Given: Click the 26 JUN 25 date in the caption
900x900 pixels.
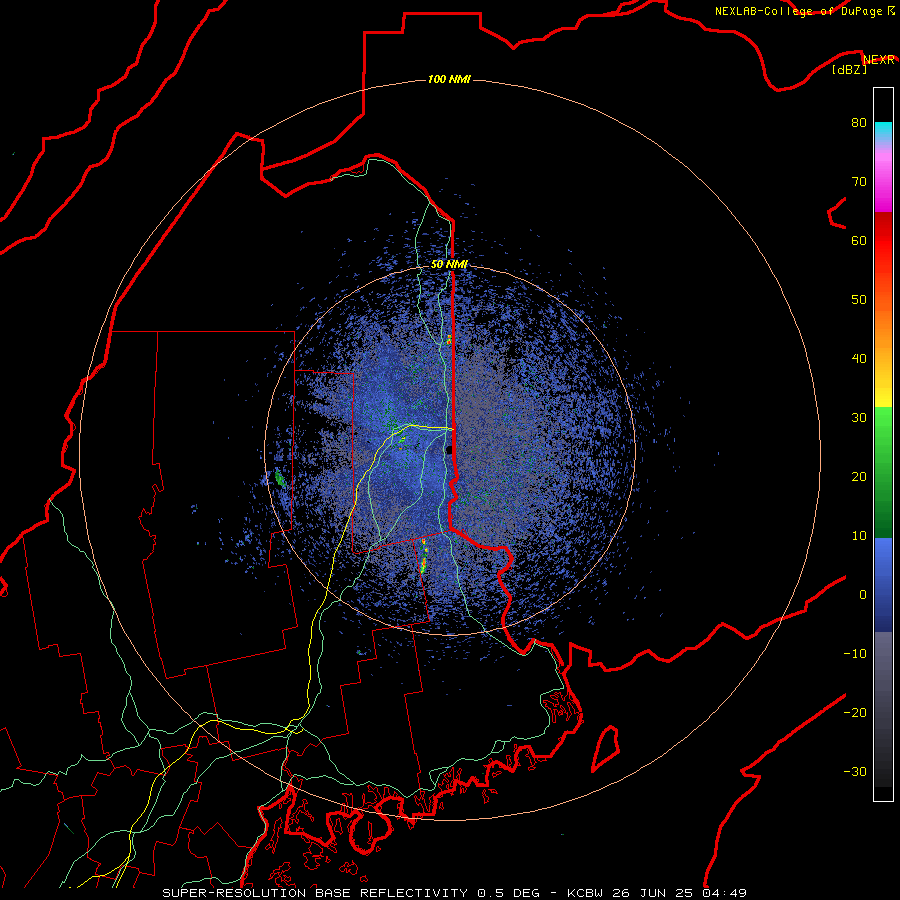Looking at the screenshot, I should point(651,893).
